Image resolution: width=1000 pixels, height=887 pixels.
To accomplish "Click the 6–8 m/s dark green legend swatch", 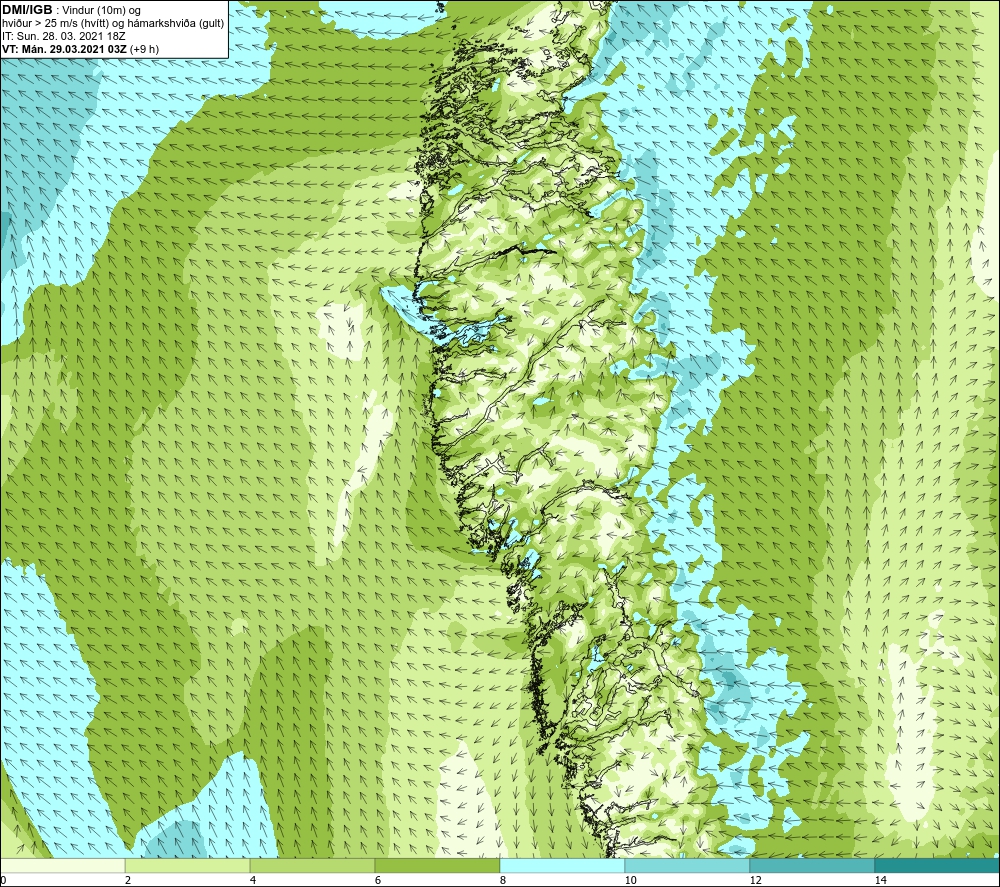I will 438,866.
